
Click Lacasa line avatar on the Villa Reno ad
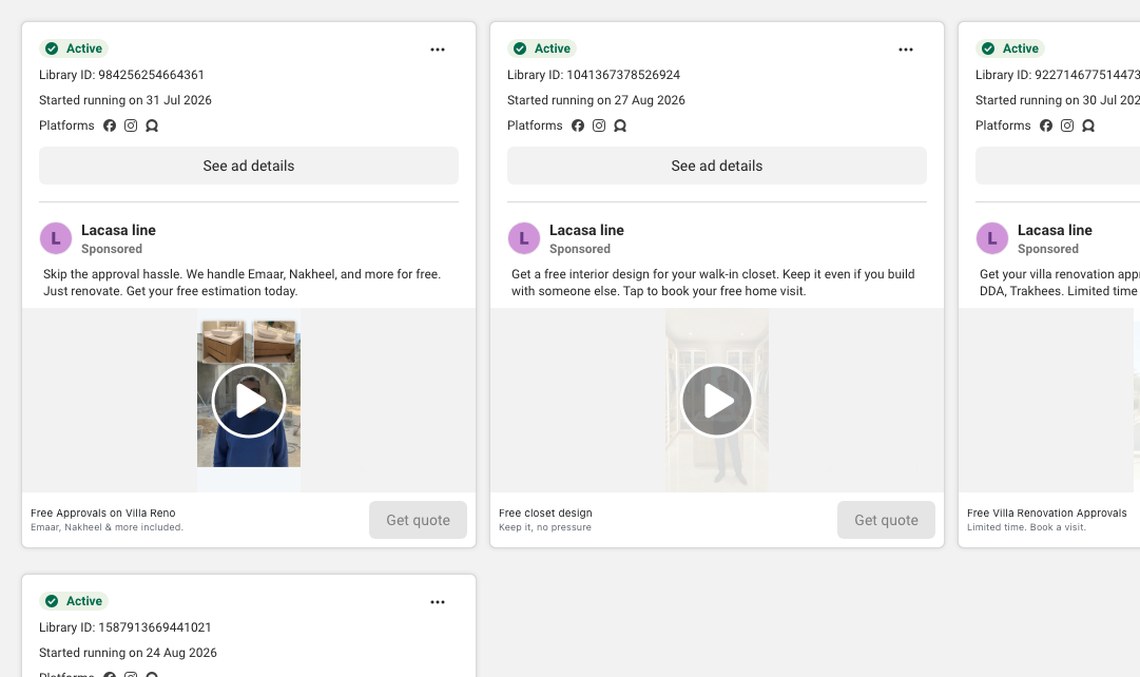coord(56,239)
